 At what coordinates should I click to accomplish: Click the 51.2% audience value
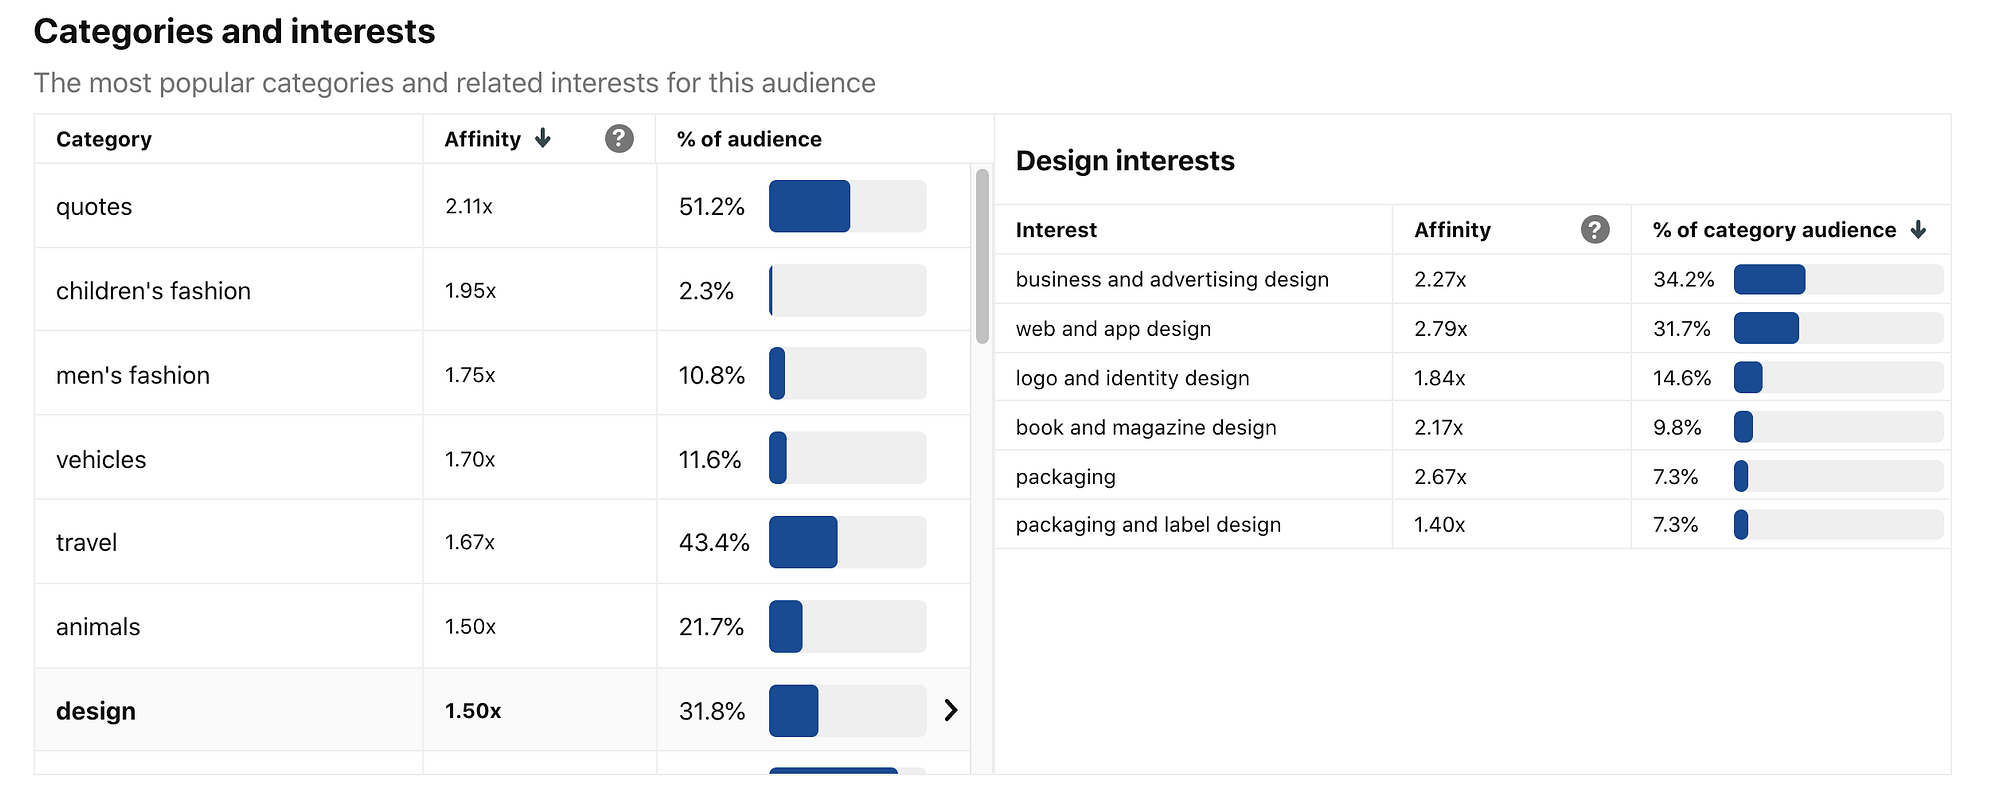[x=712, y=206]
